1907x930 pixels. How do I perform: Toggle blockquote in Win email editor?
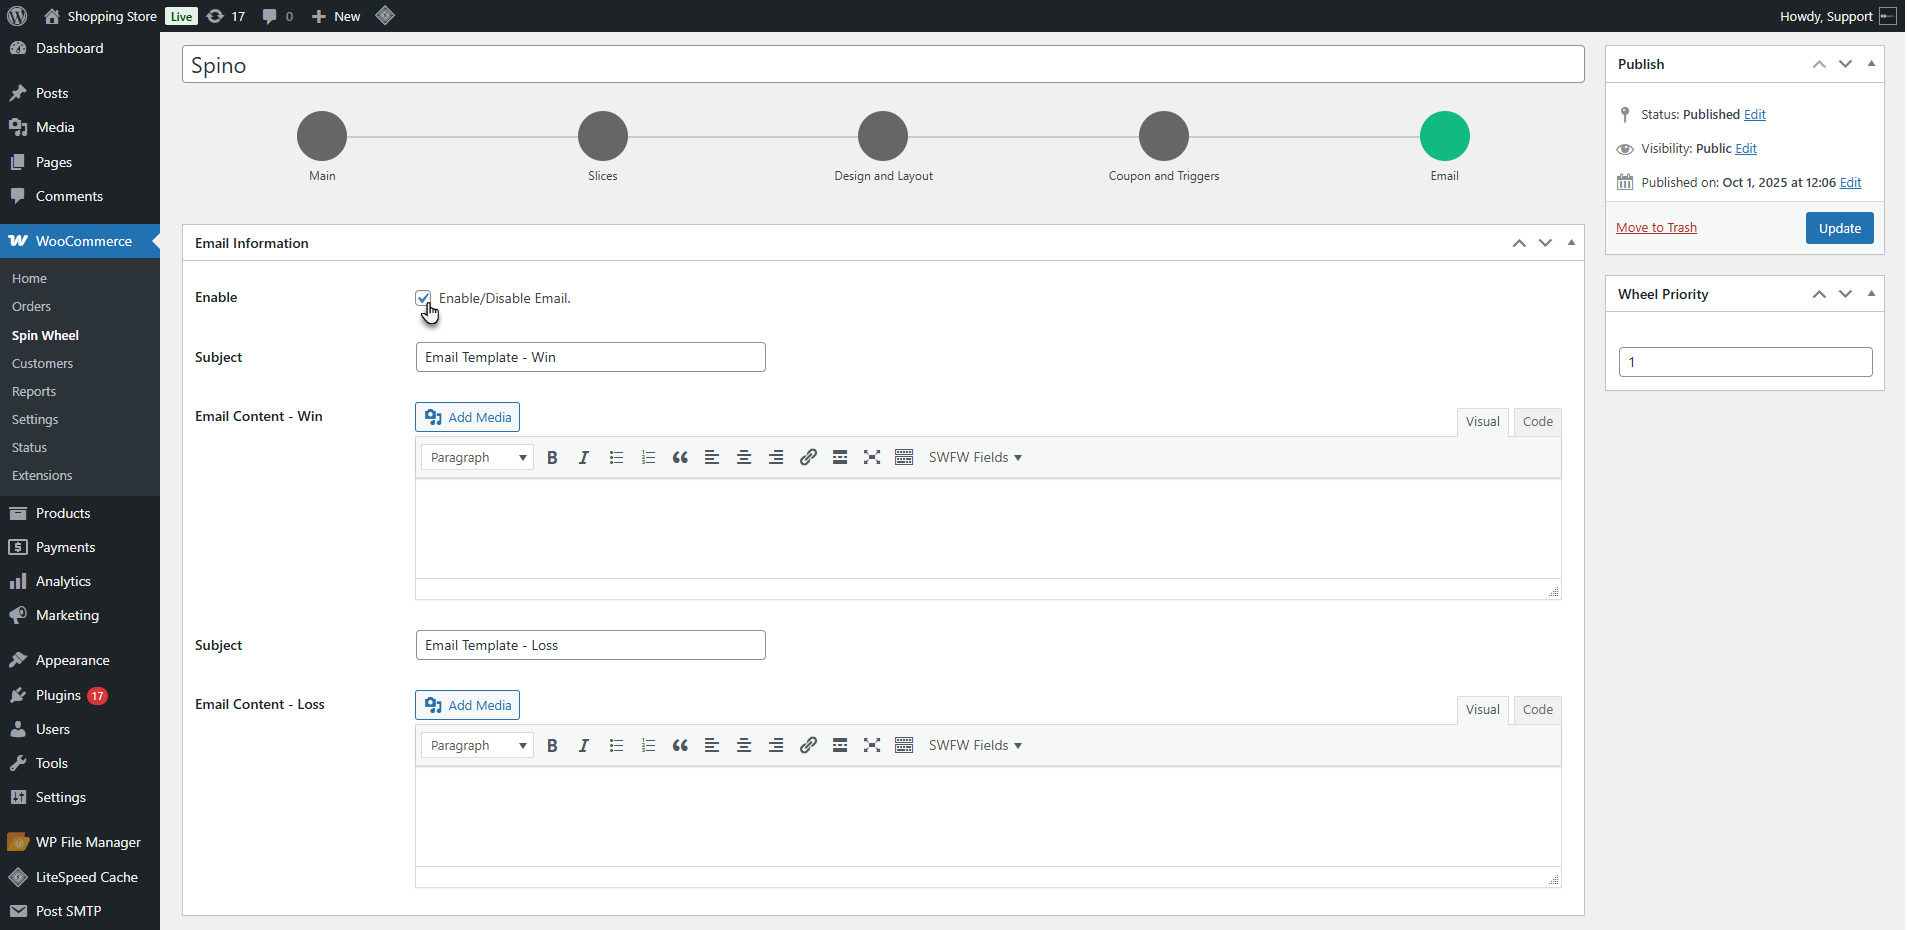(x=680, y=458)
